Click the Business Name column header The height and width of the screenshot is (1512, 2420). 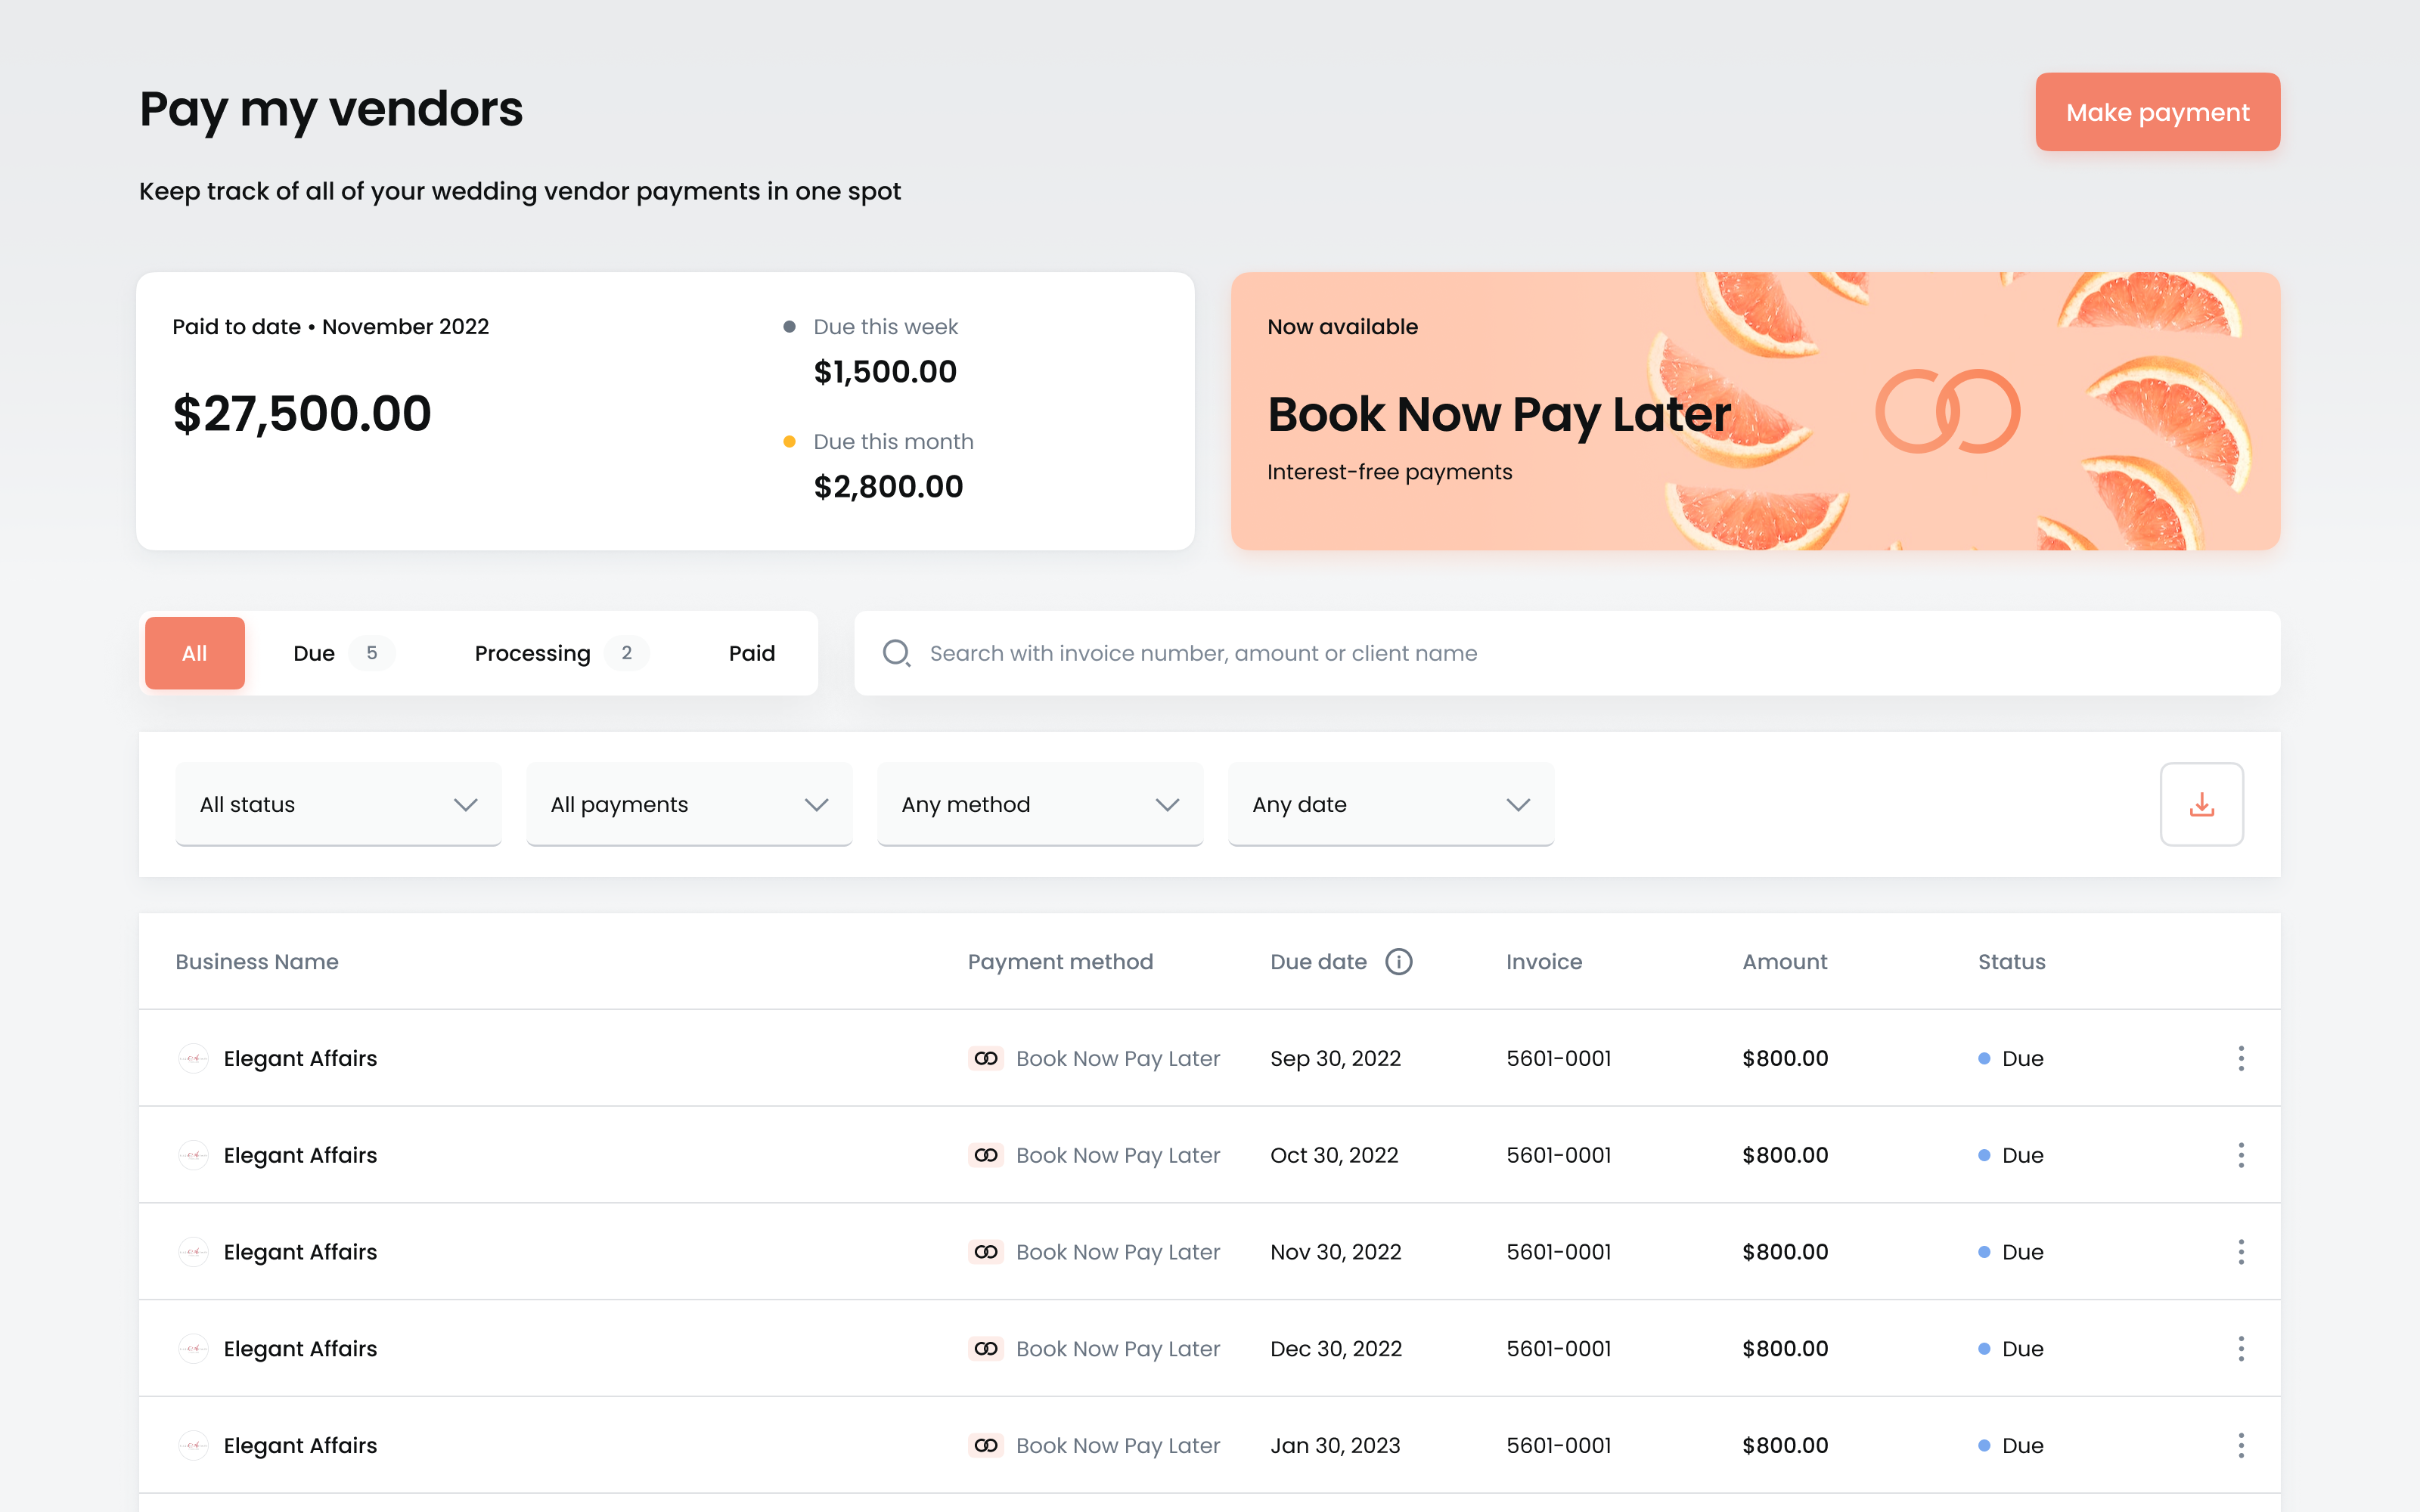(x=257, y=961)
